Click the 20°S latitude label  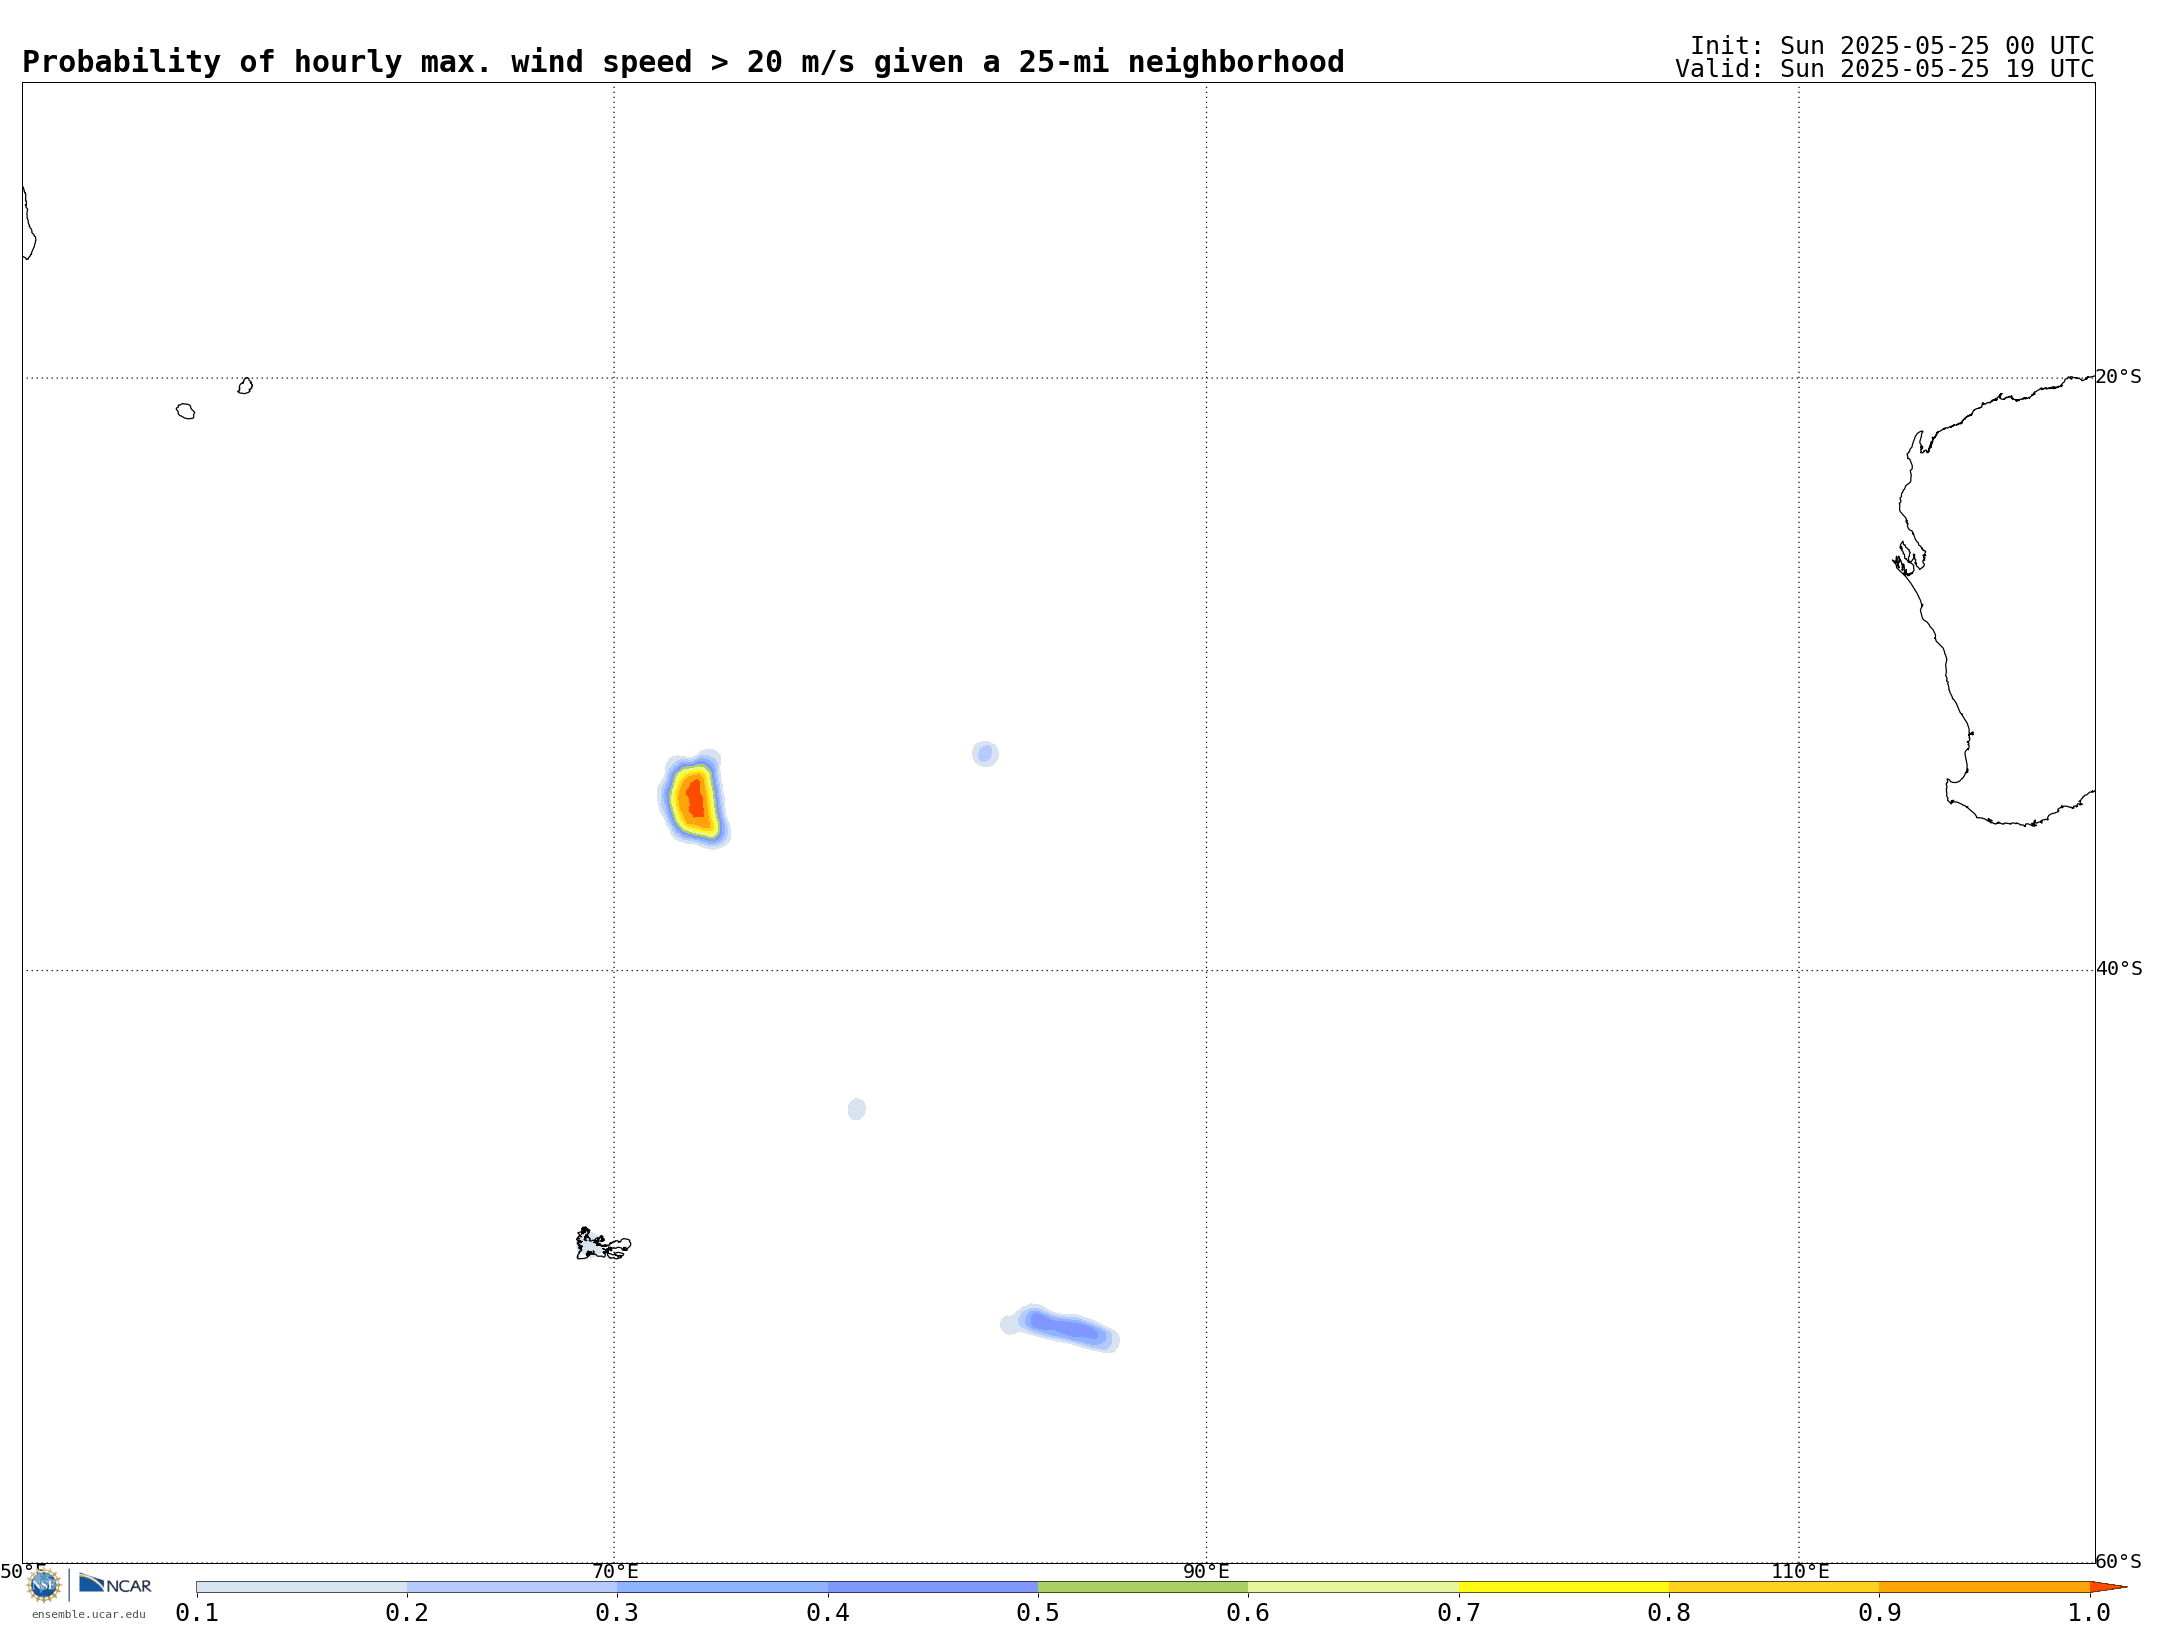pos(2118,377)
